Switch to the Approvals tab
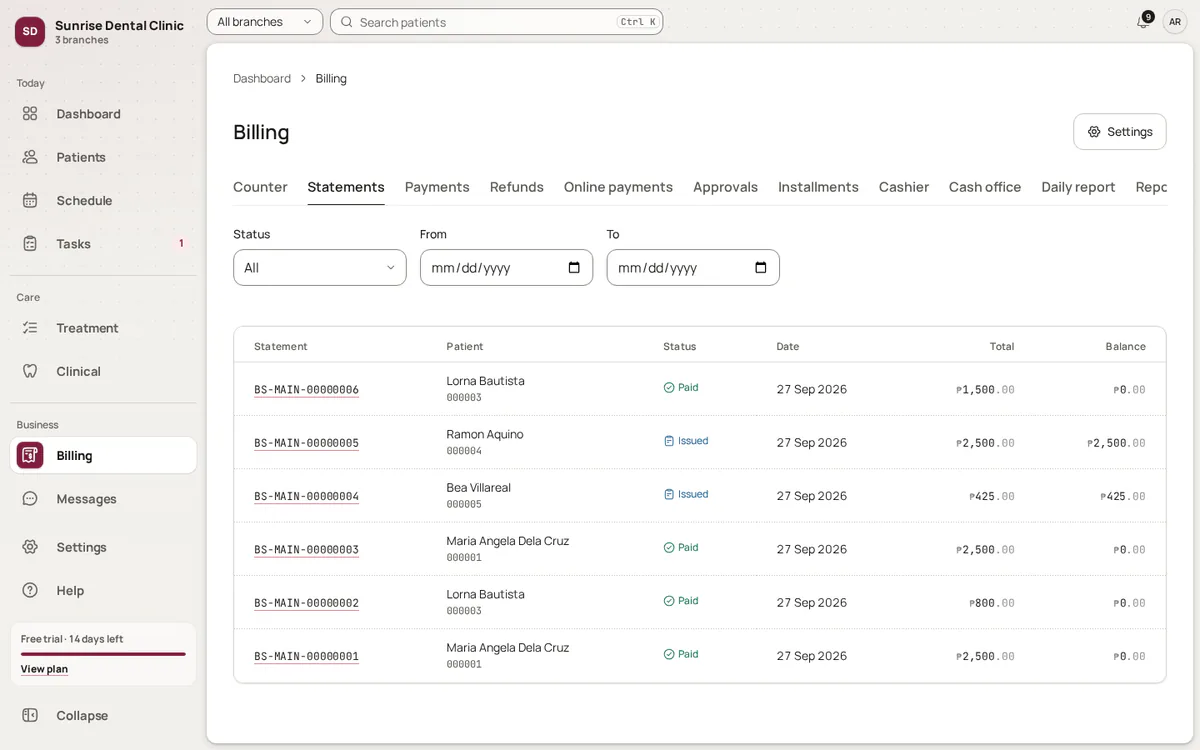 tap(725, 187)
